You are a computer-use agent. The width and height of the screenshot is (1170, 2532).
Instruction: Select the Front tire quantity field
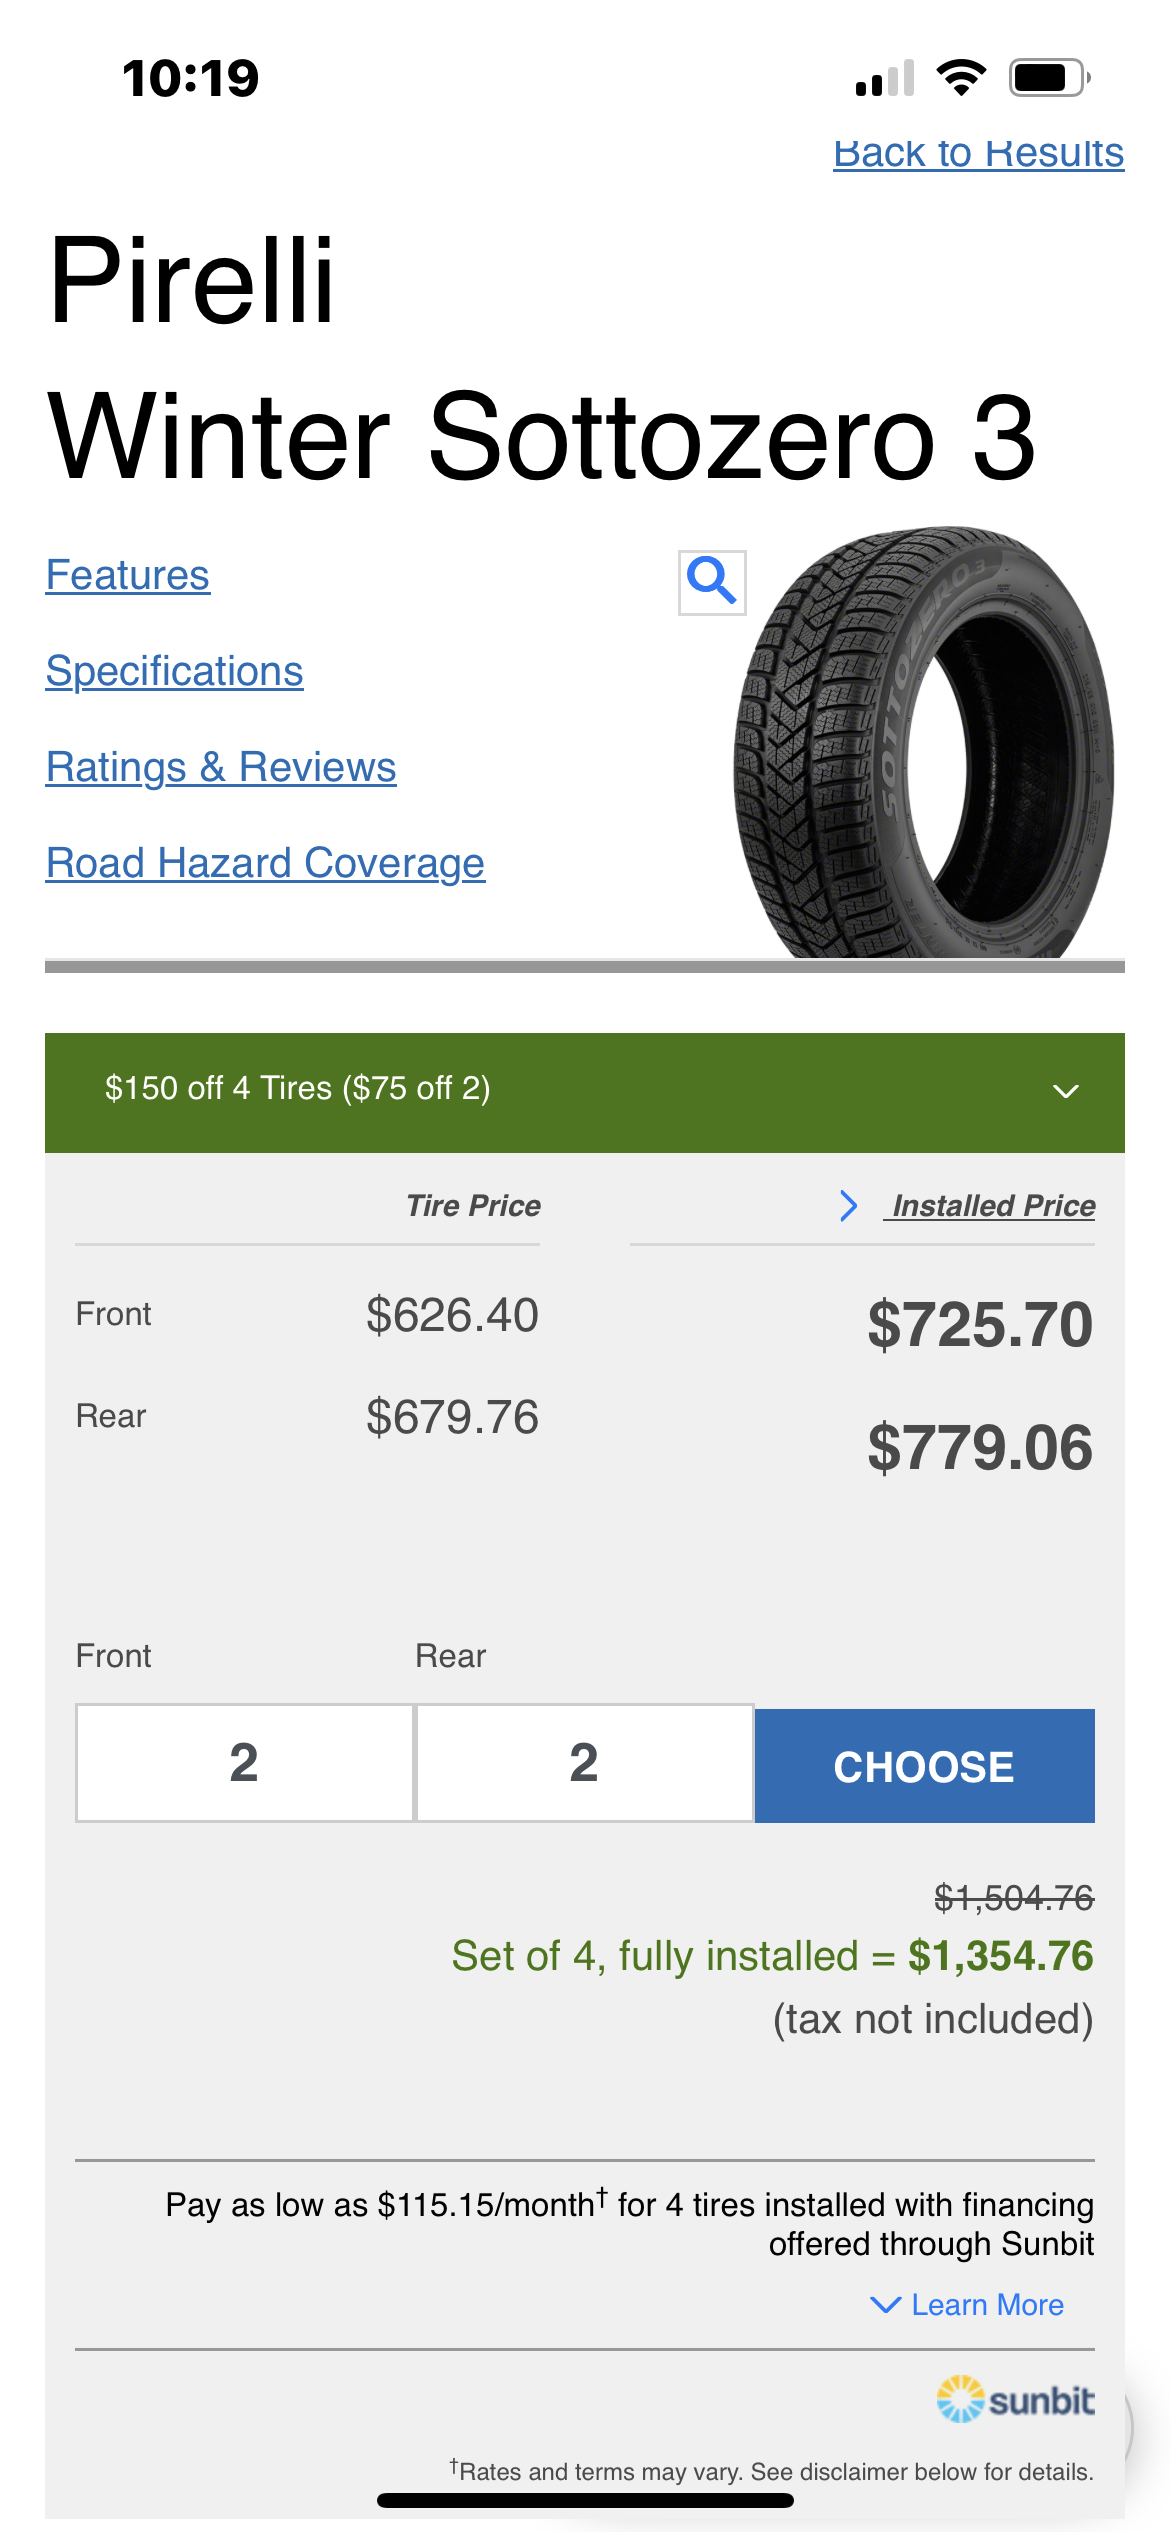245,1763
